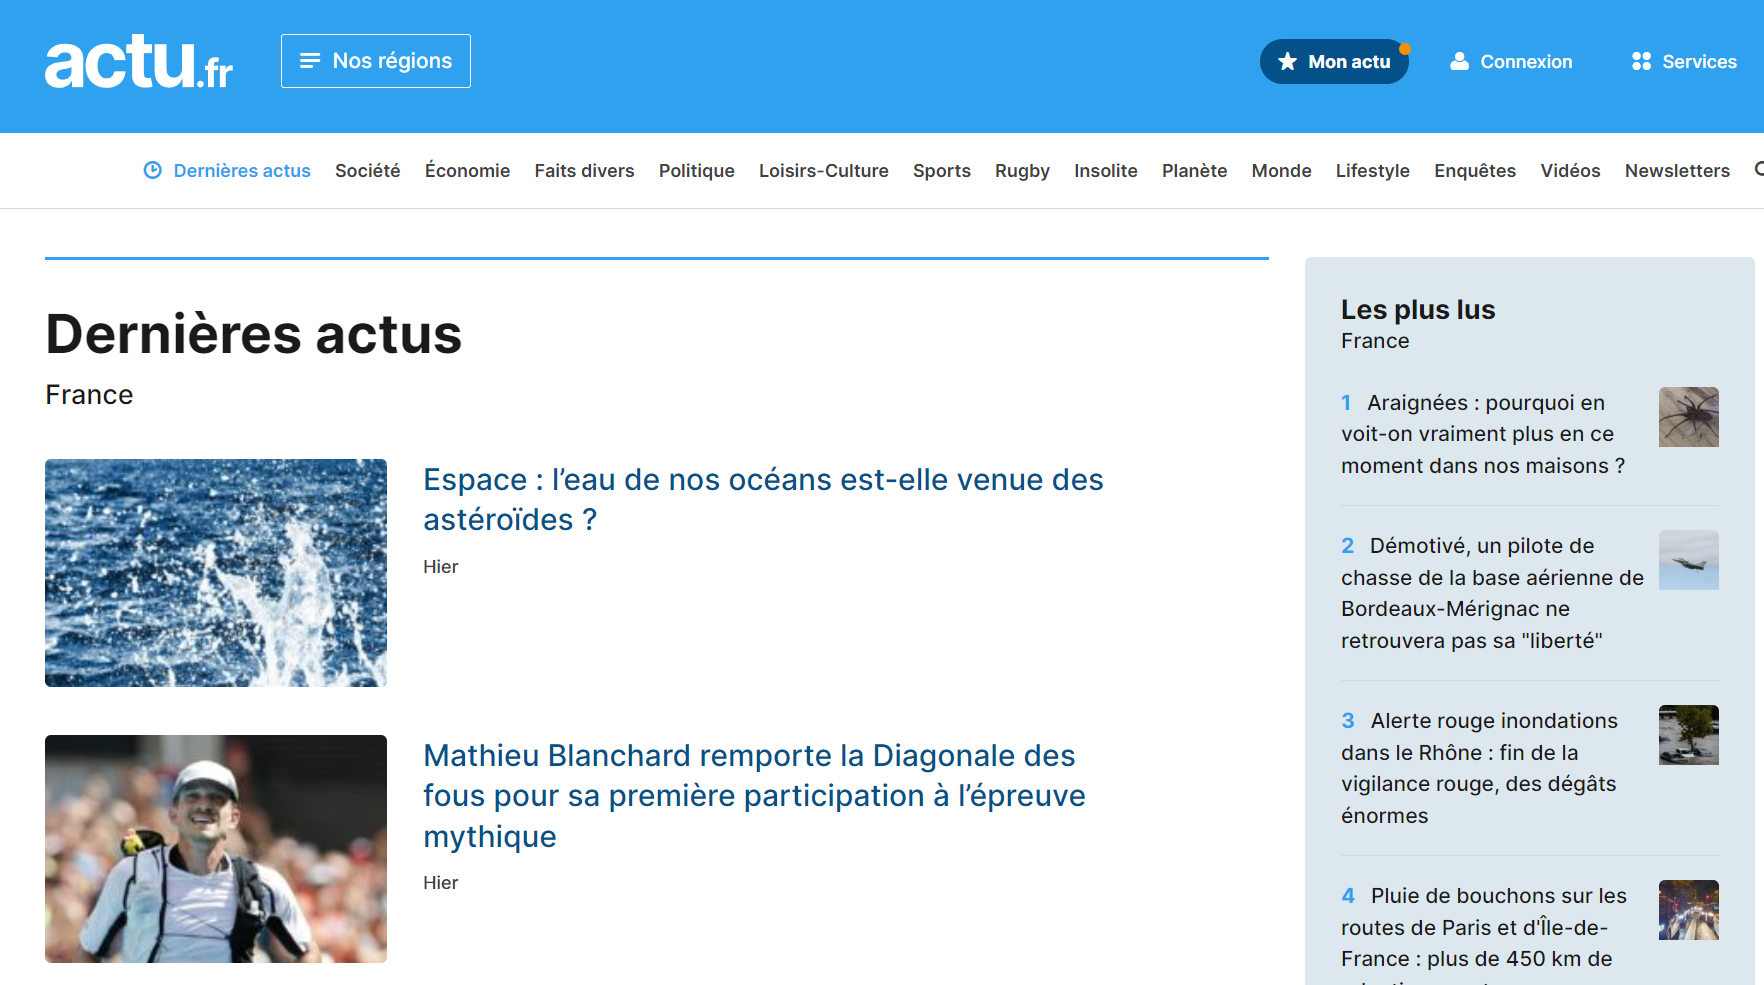
Task: Click the night traffic jam thumbnail
Action: point(1689,910)
